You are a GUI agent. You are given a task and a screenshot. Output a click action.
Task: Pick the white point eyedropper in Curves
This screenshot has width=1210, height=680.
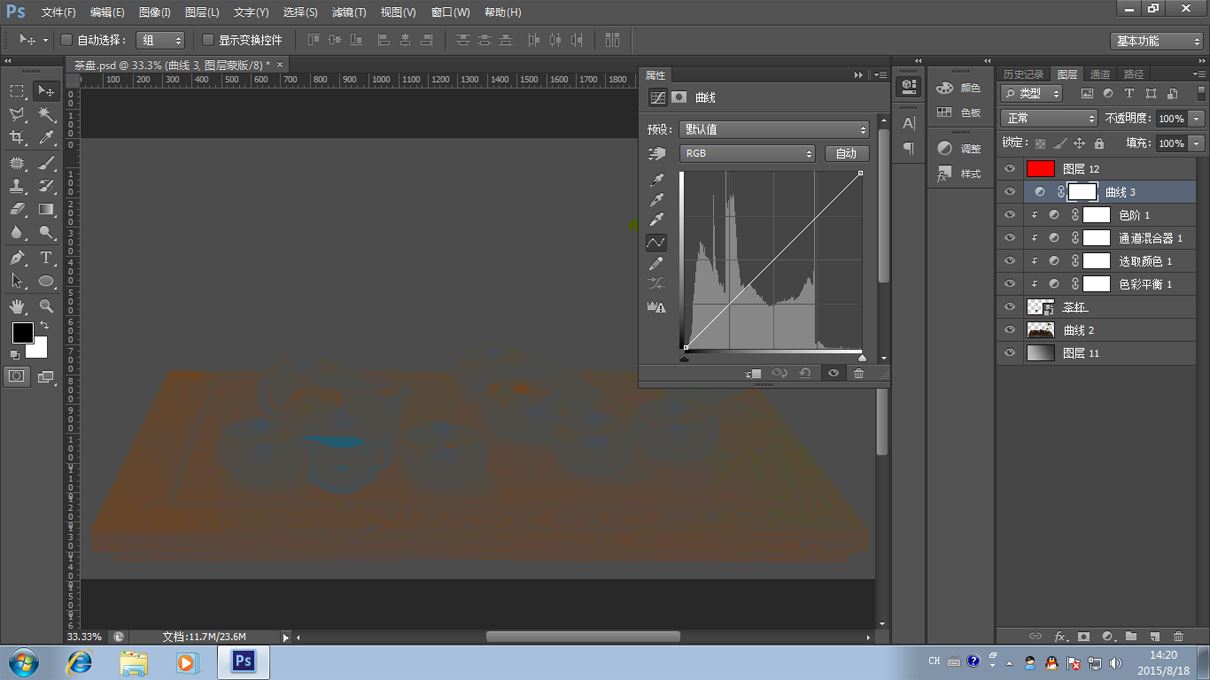[x=656, y=220]
